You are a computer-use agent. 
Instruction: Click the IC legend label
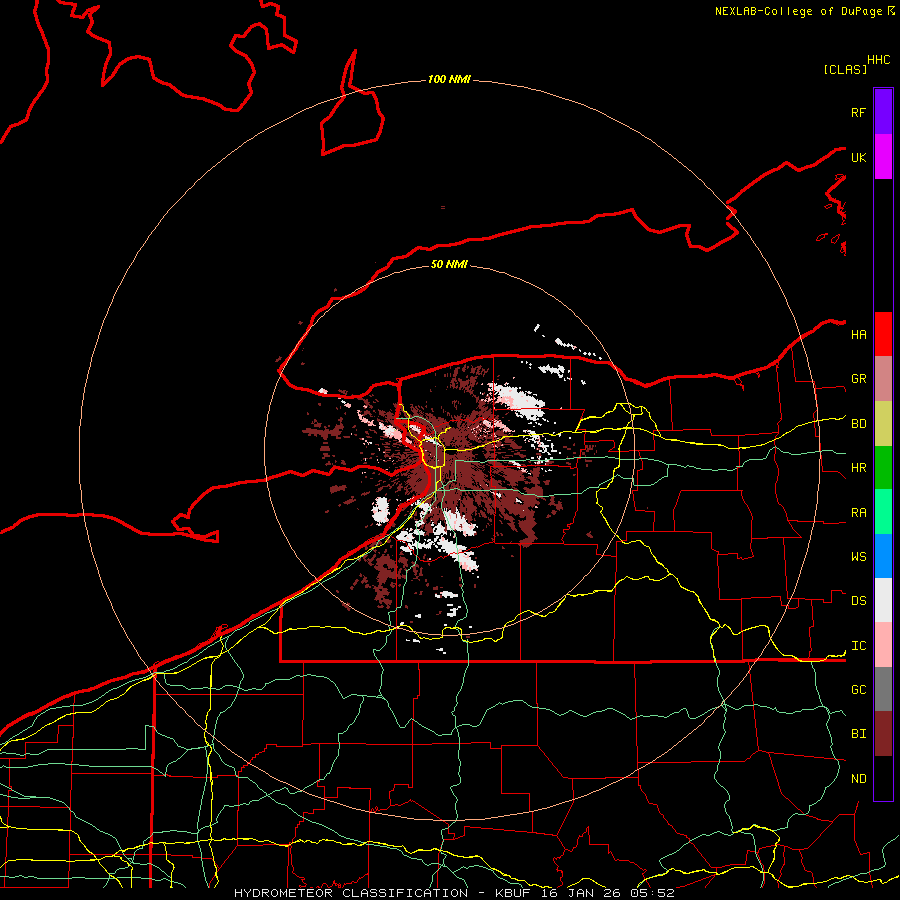coord(858,646)
